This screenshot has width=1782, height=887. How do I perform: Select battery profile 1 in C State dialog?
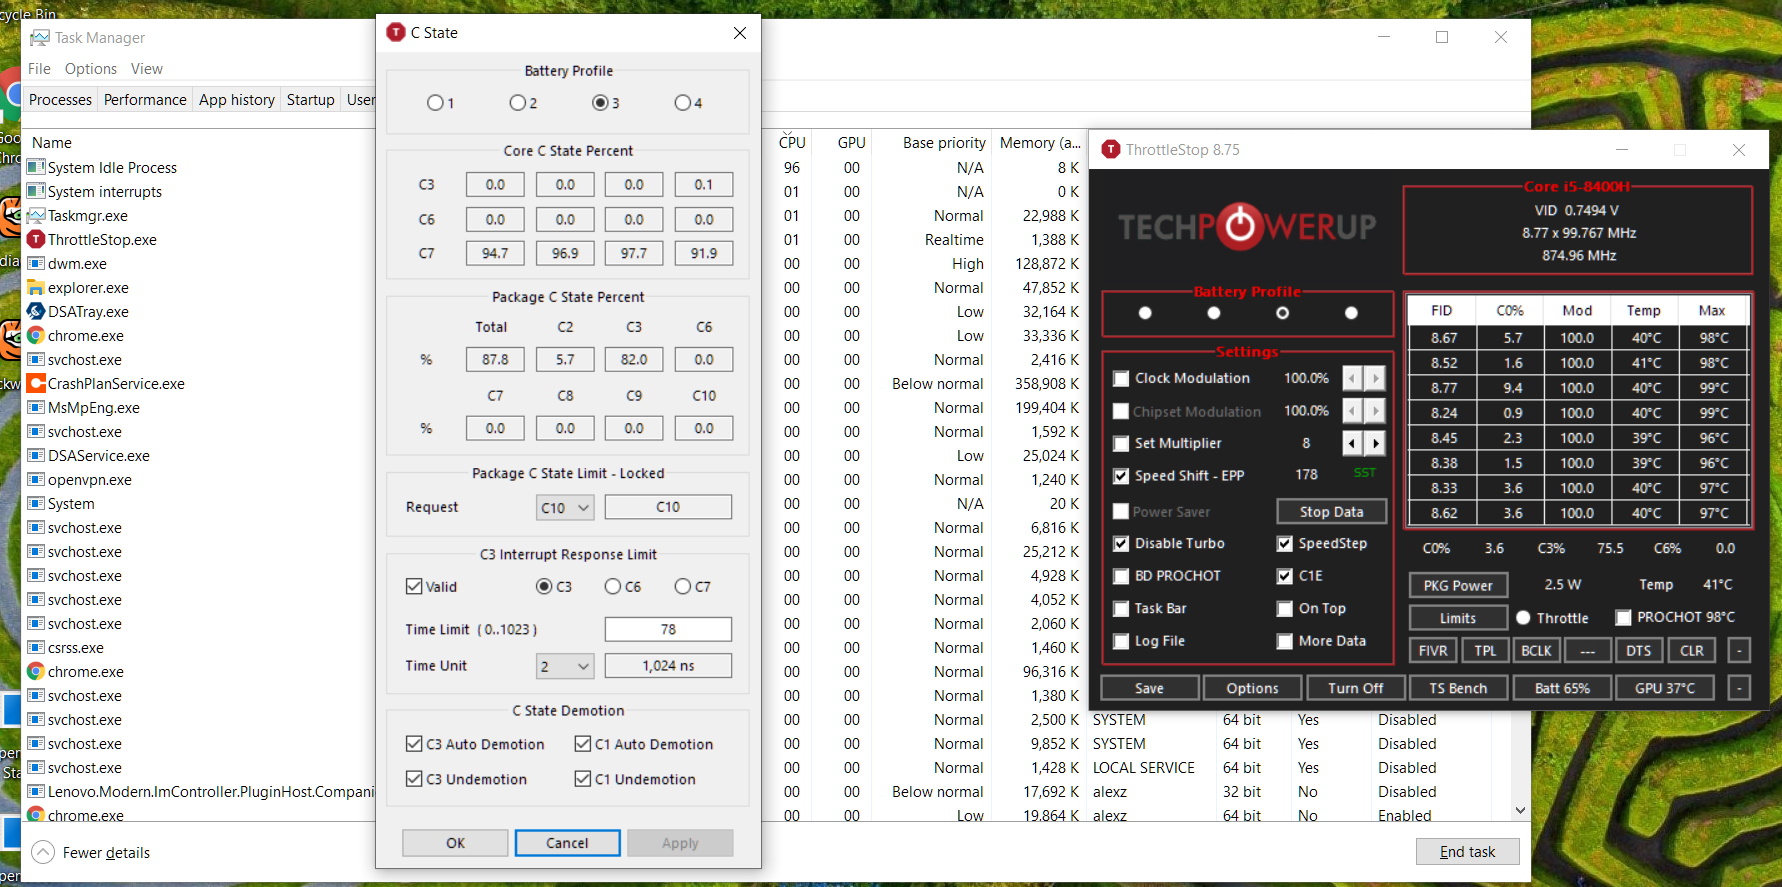tap(435, 103)
